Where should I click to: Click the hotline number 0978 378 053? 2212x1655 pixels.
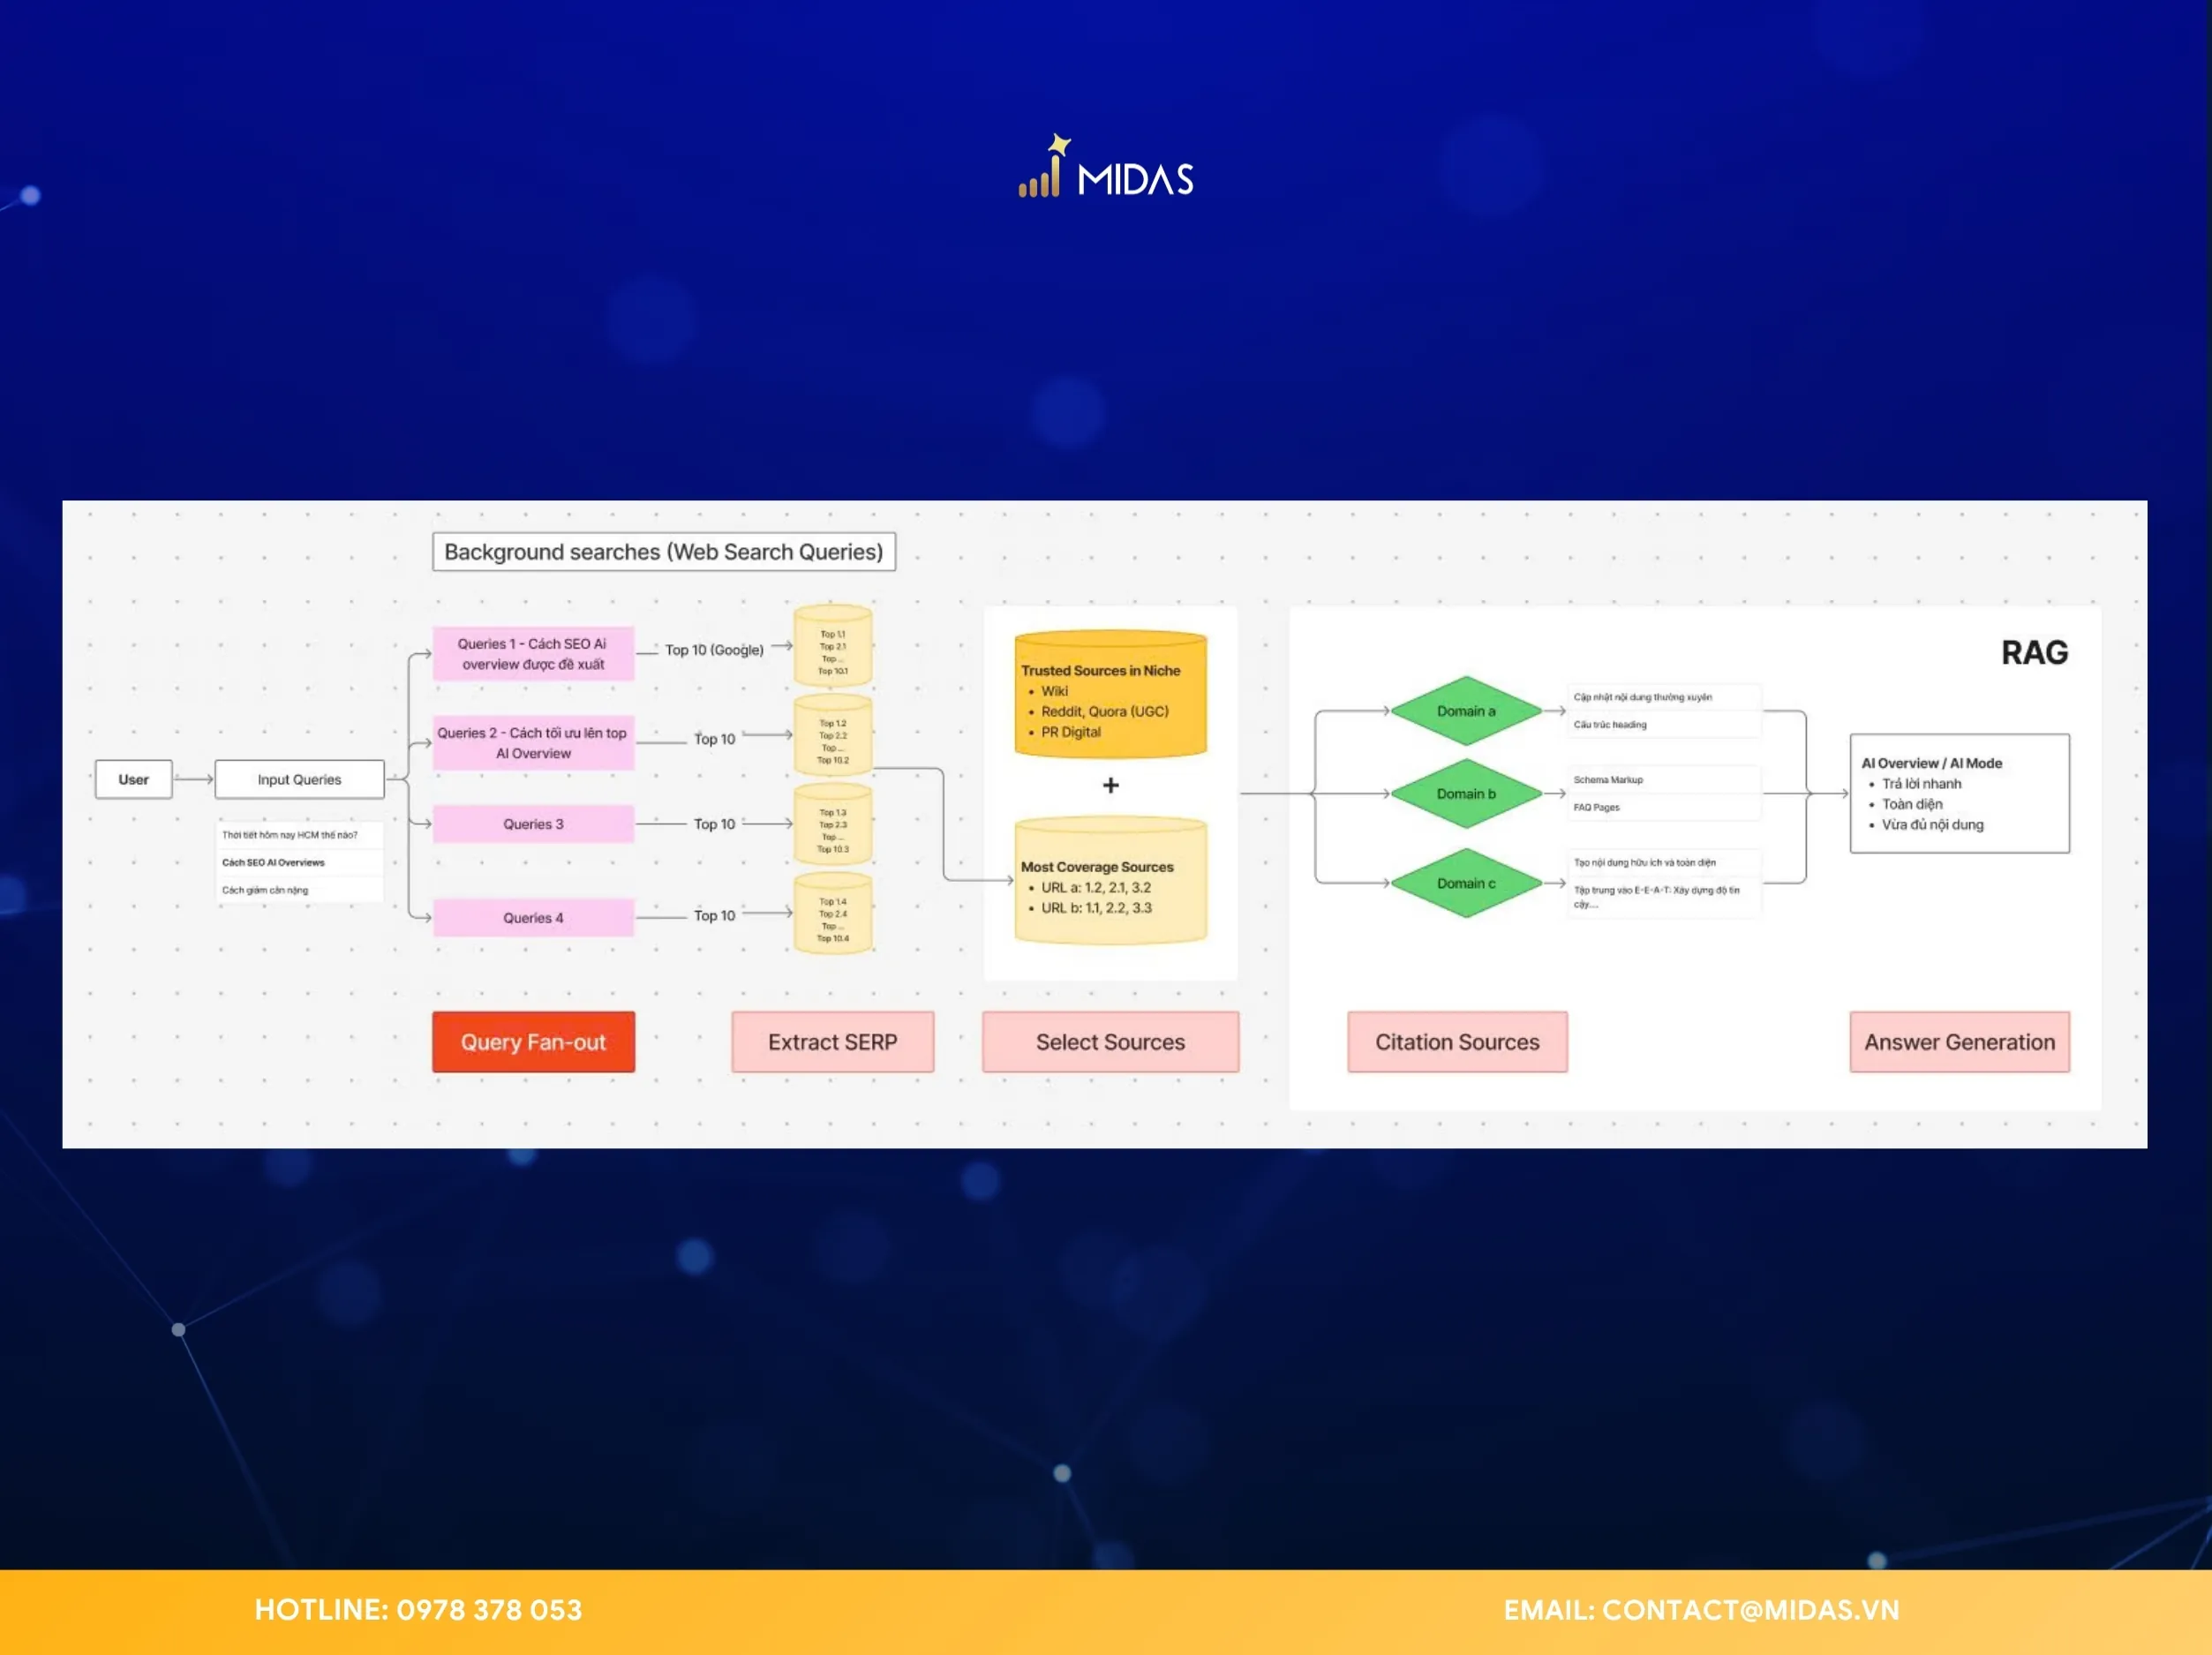tap(489, 1610)
